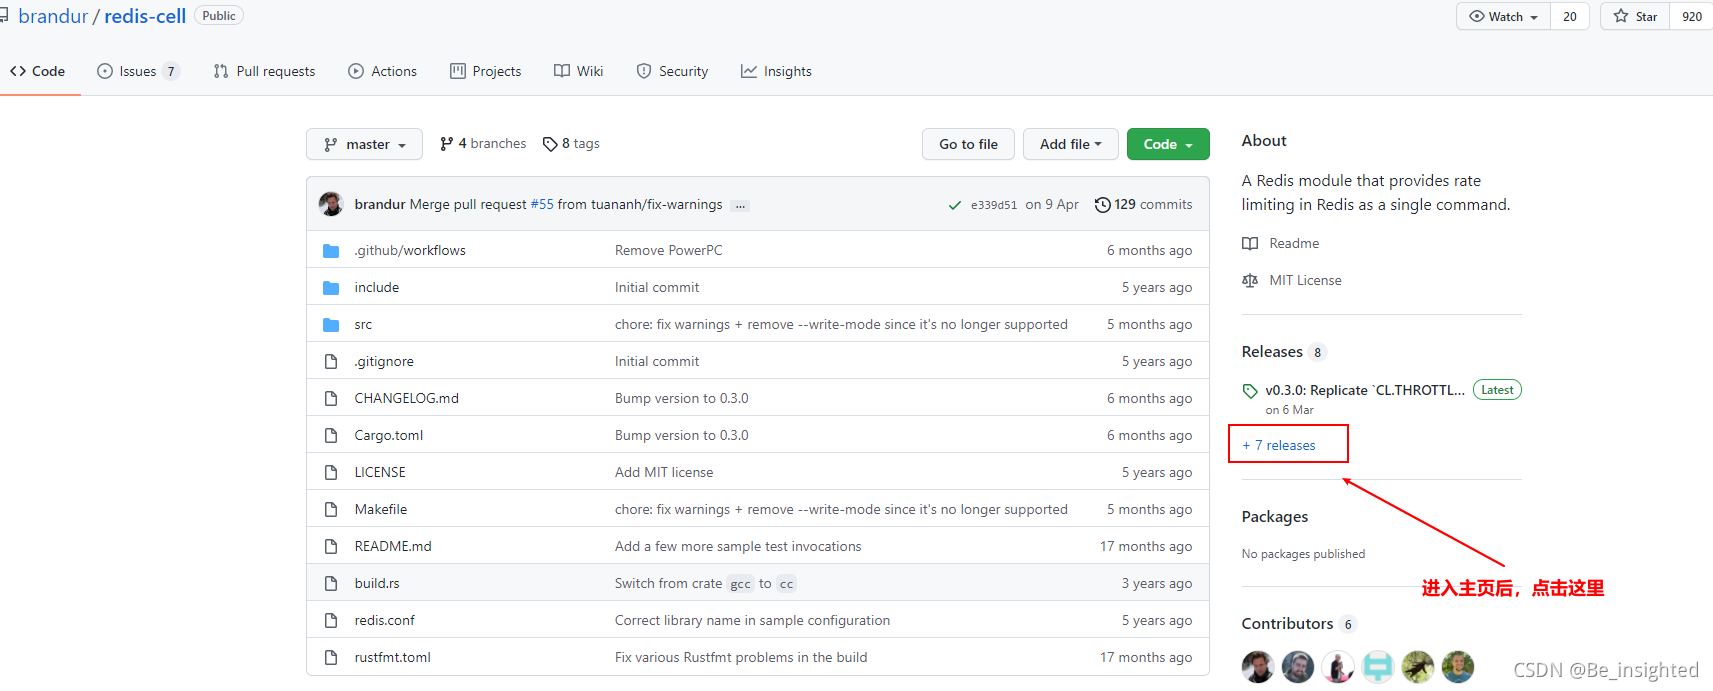1713x691 pixels.
Task: Click the redis.conf file icon
Action: point(331,621)
